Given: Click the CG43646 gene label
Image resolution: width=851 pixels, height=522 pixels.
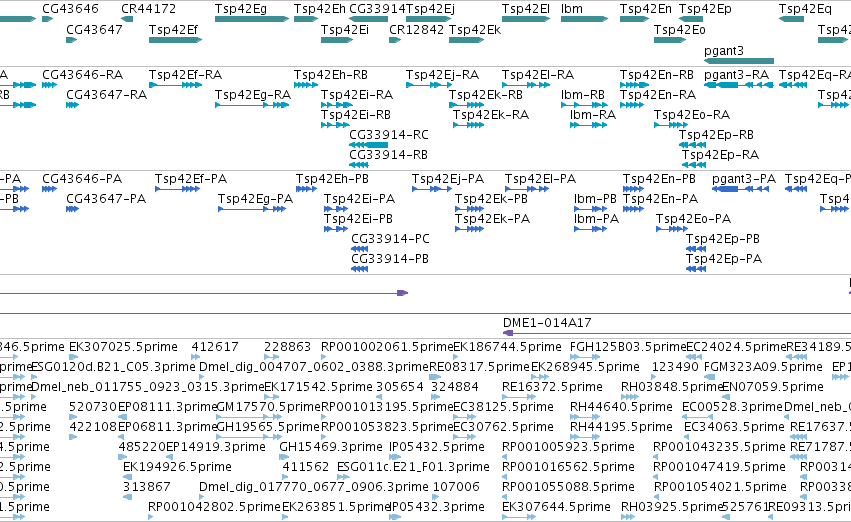Looking at the screenshot, I should [71, 9].
